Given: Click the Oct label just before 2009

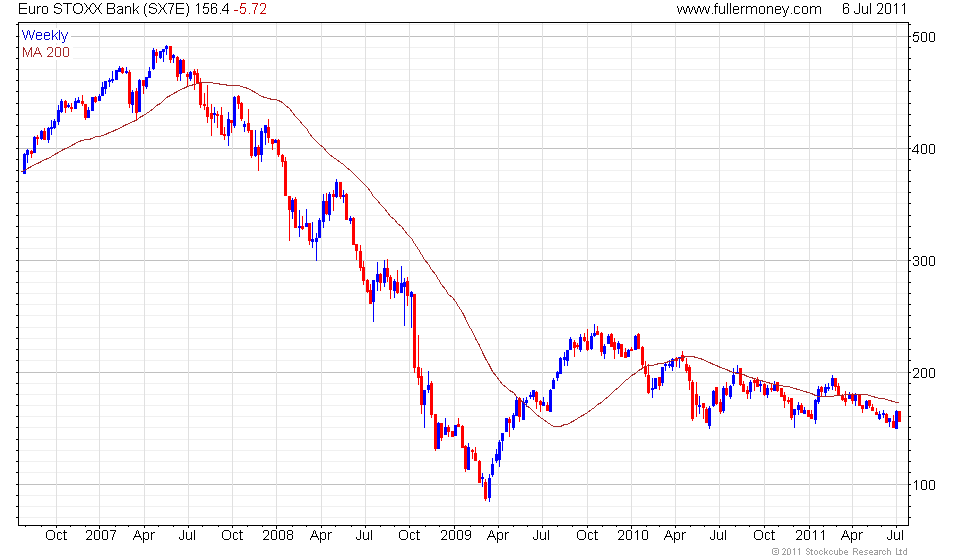Looking at the screenshot, I should [x=409, y=536].
